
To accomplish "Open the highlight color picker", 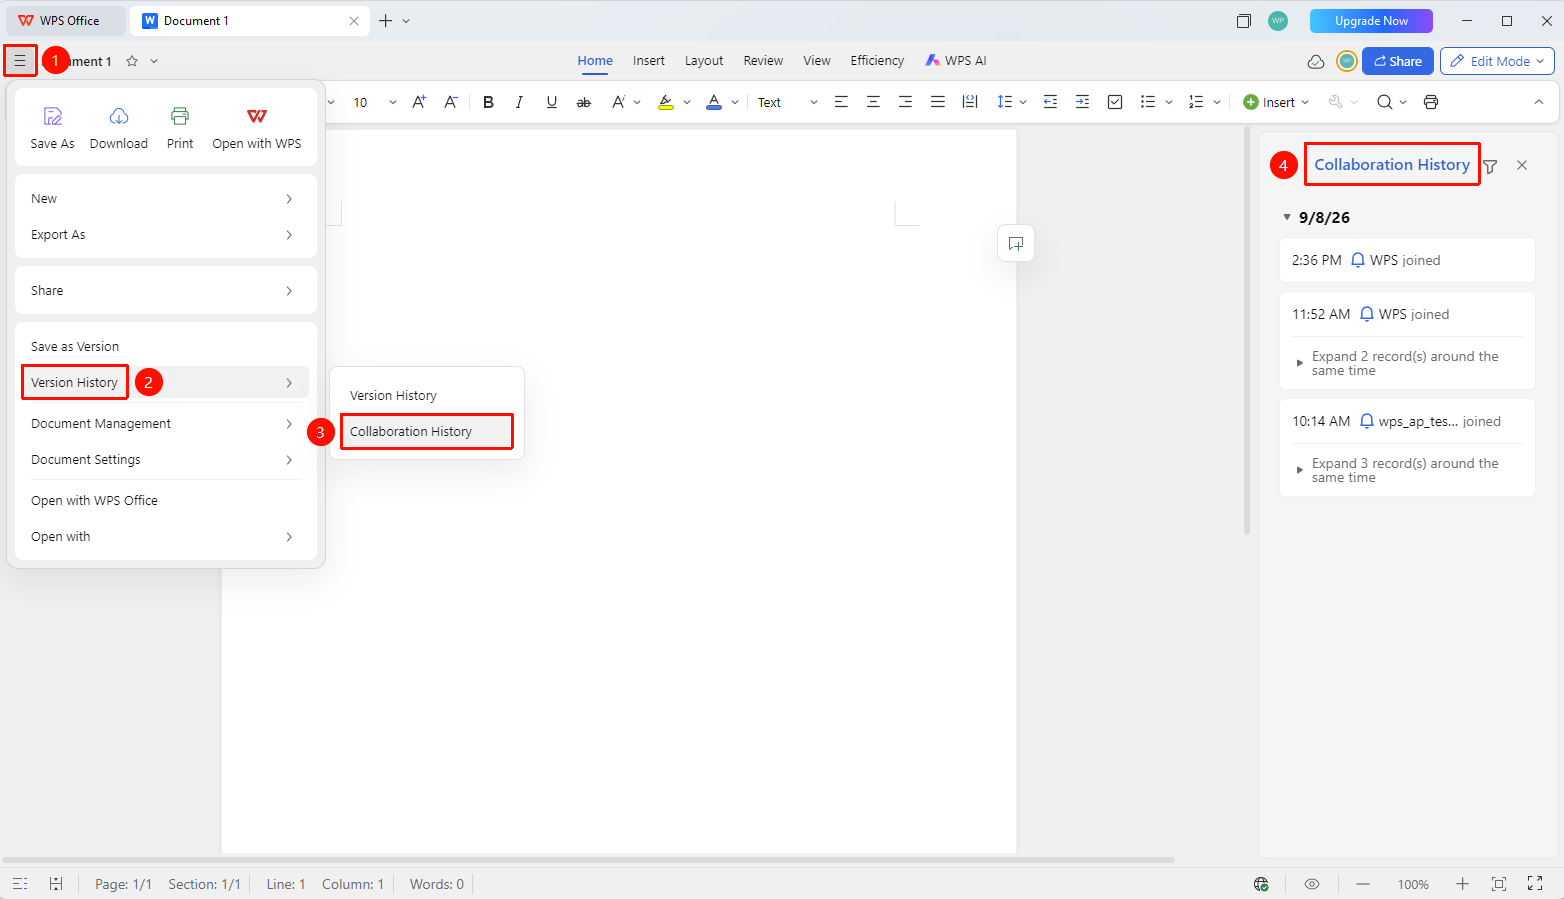I will click(x=687, y=102).
